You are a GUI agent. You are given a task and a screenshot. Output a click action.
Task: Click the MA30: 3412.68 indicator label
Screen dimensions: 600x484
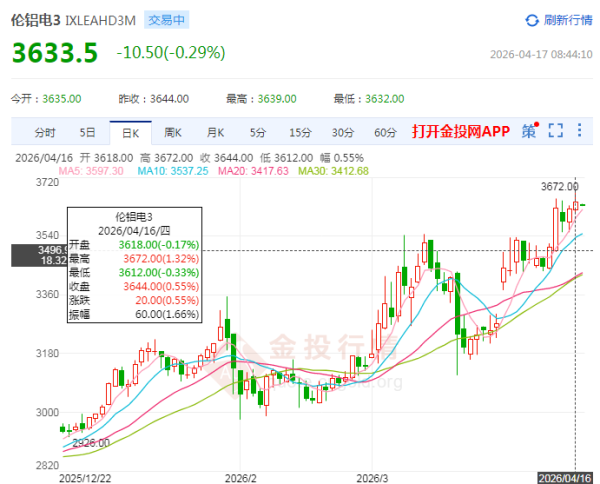(x=333, y=171)
